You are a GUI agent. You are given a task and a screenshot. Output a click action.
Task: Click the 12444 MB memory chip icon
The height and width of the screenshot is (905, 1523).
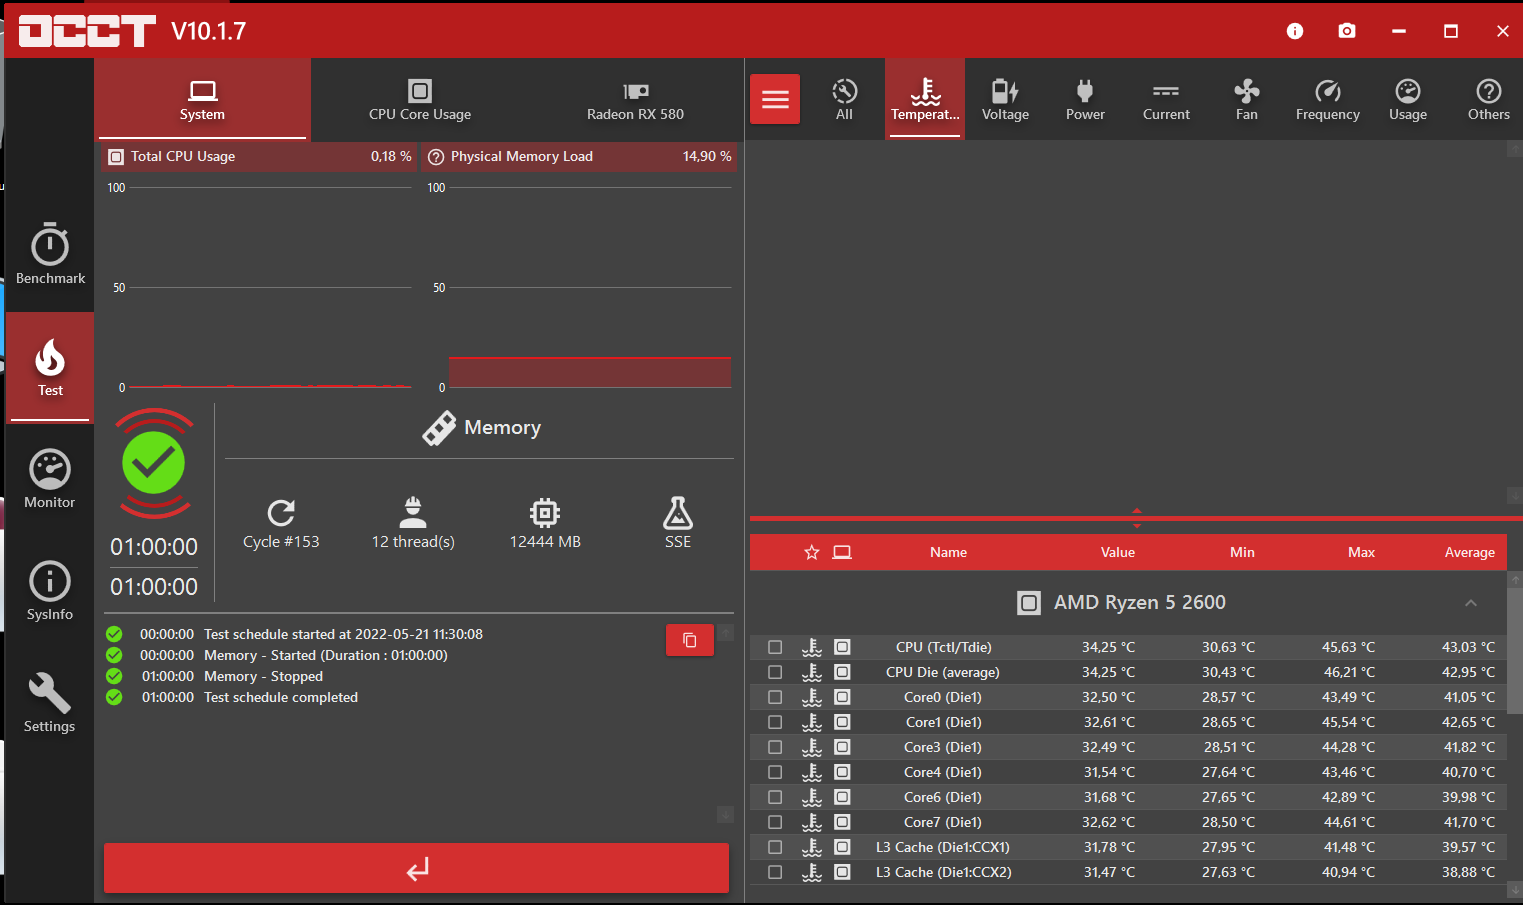click(x=545, y=513)
